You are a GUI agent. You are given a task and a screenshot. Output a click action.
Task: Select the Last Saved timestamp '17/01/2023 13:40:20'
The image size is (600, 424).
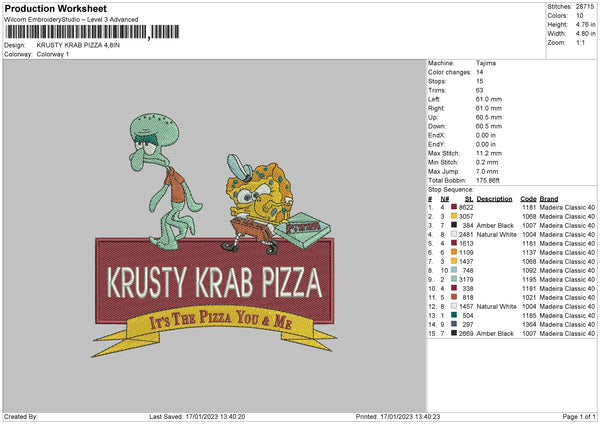pos(215,417)
